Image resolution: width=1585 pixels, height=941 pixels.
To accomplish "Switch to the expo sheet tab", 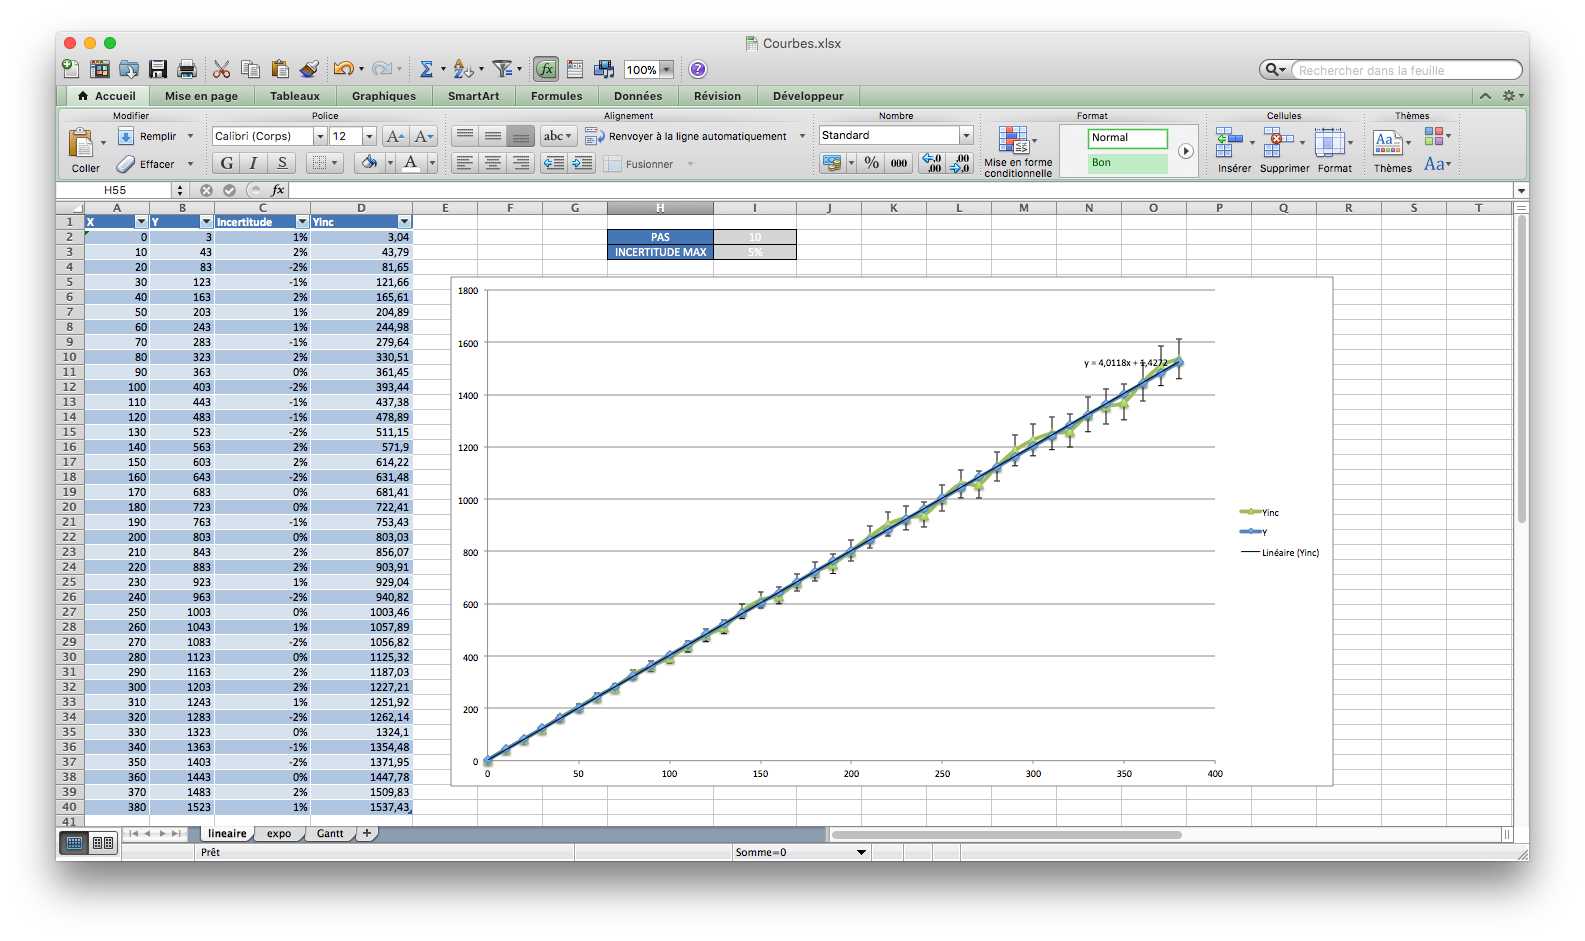I will point(279,833).
